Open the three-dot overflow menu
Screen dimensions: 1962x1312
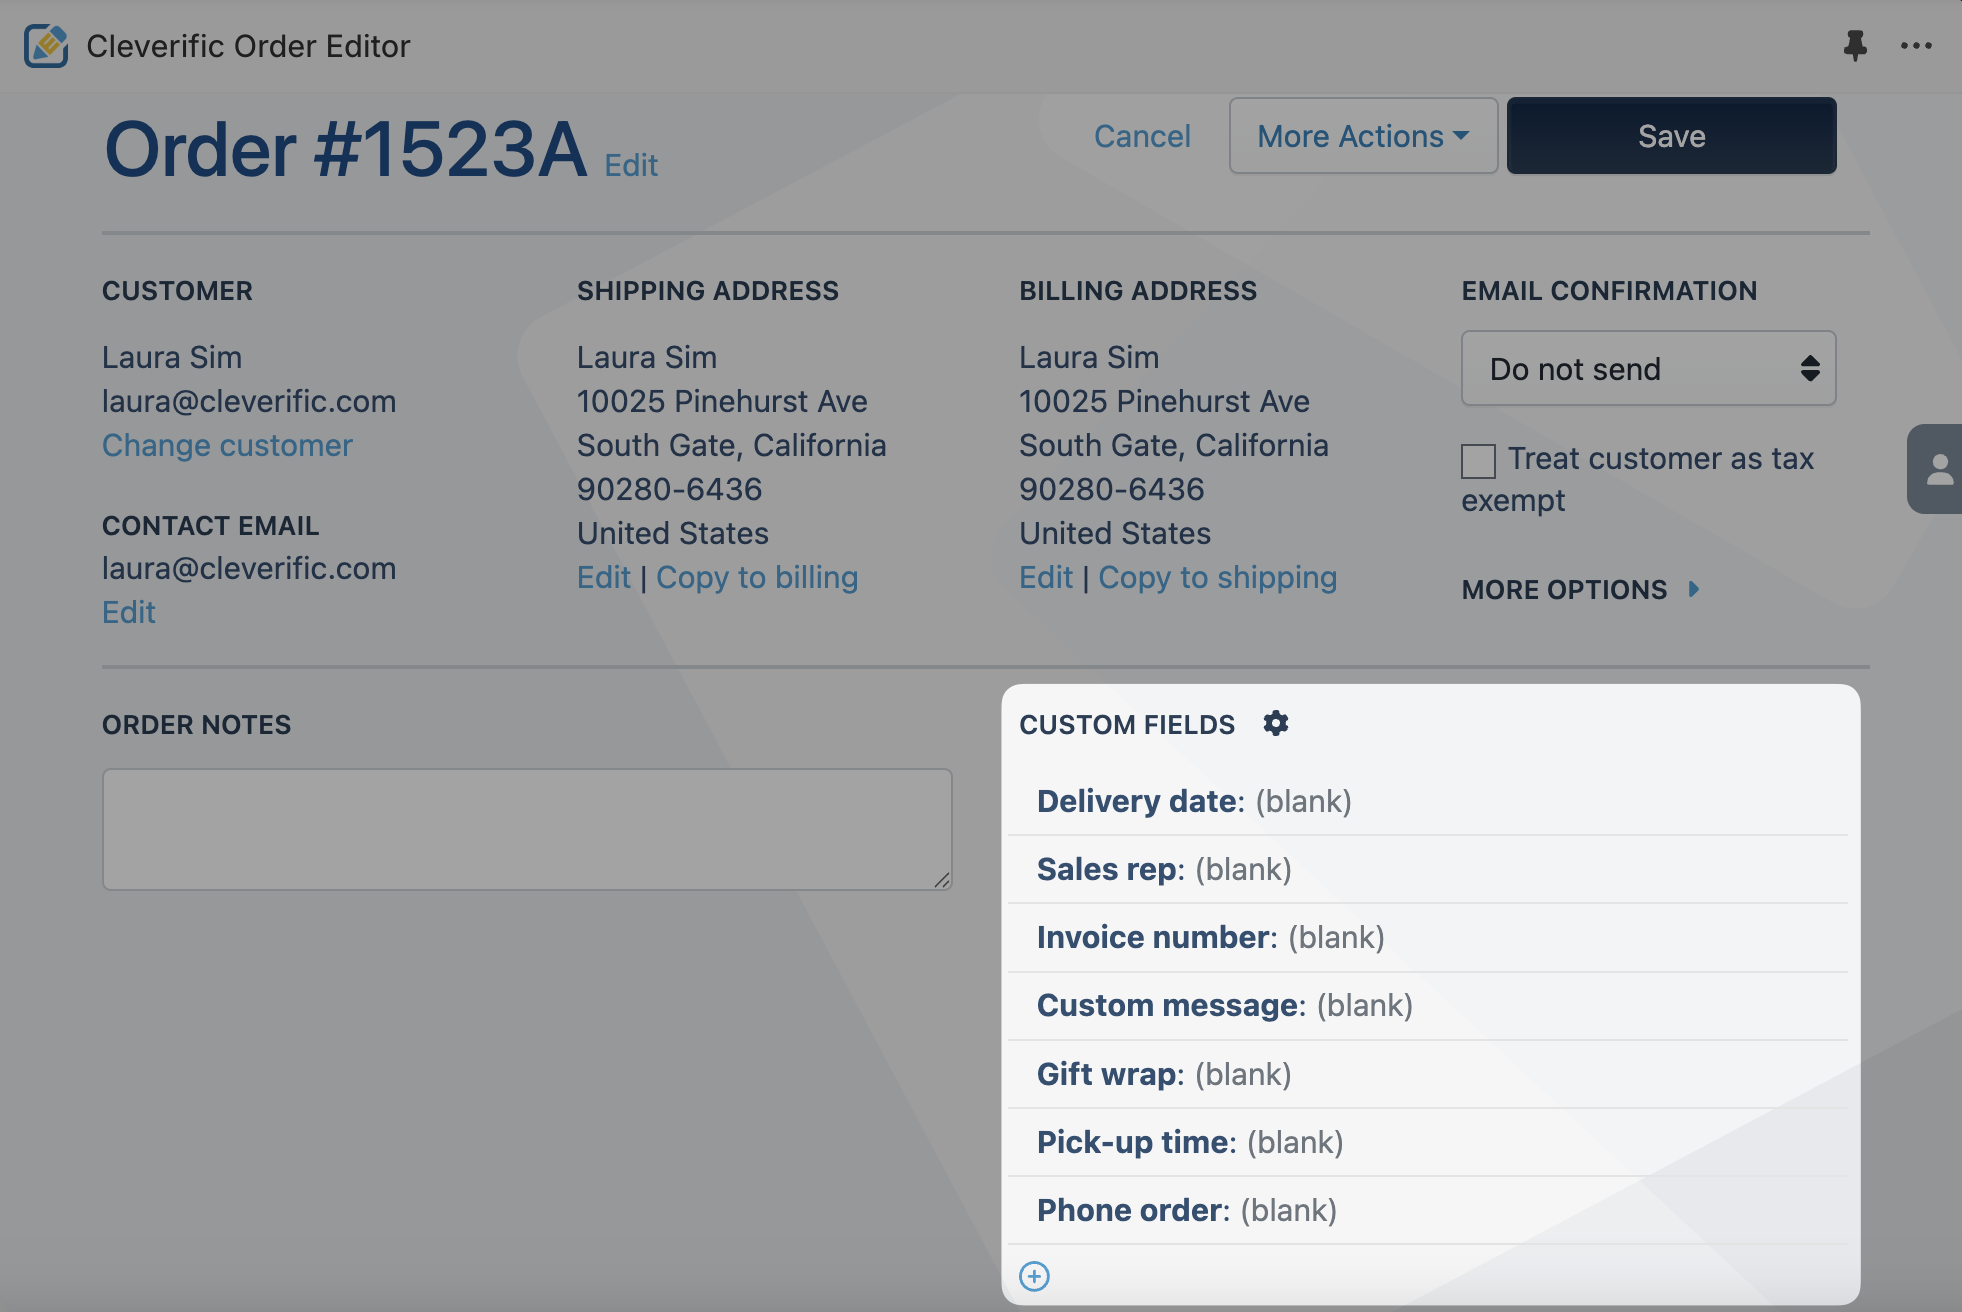click(x=1916, y=46)
